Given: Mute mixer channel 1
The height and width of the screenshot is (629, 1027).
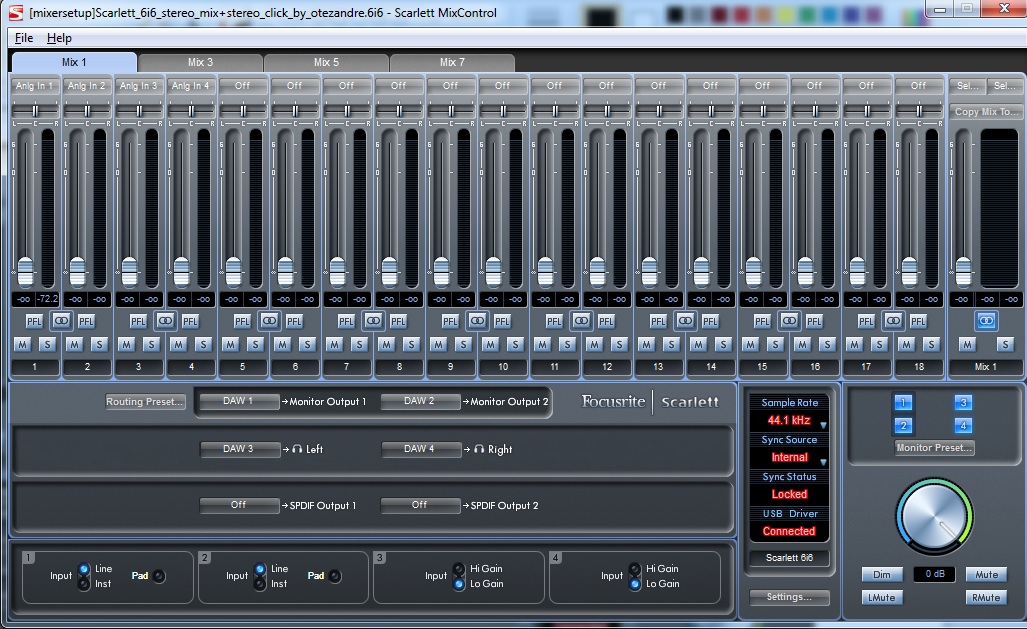Looking at the screenshot, I should tap(22, 344).
